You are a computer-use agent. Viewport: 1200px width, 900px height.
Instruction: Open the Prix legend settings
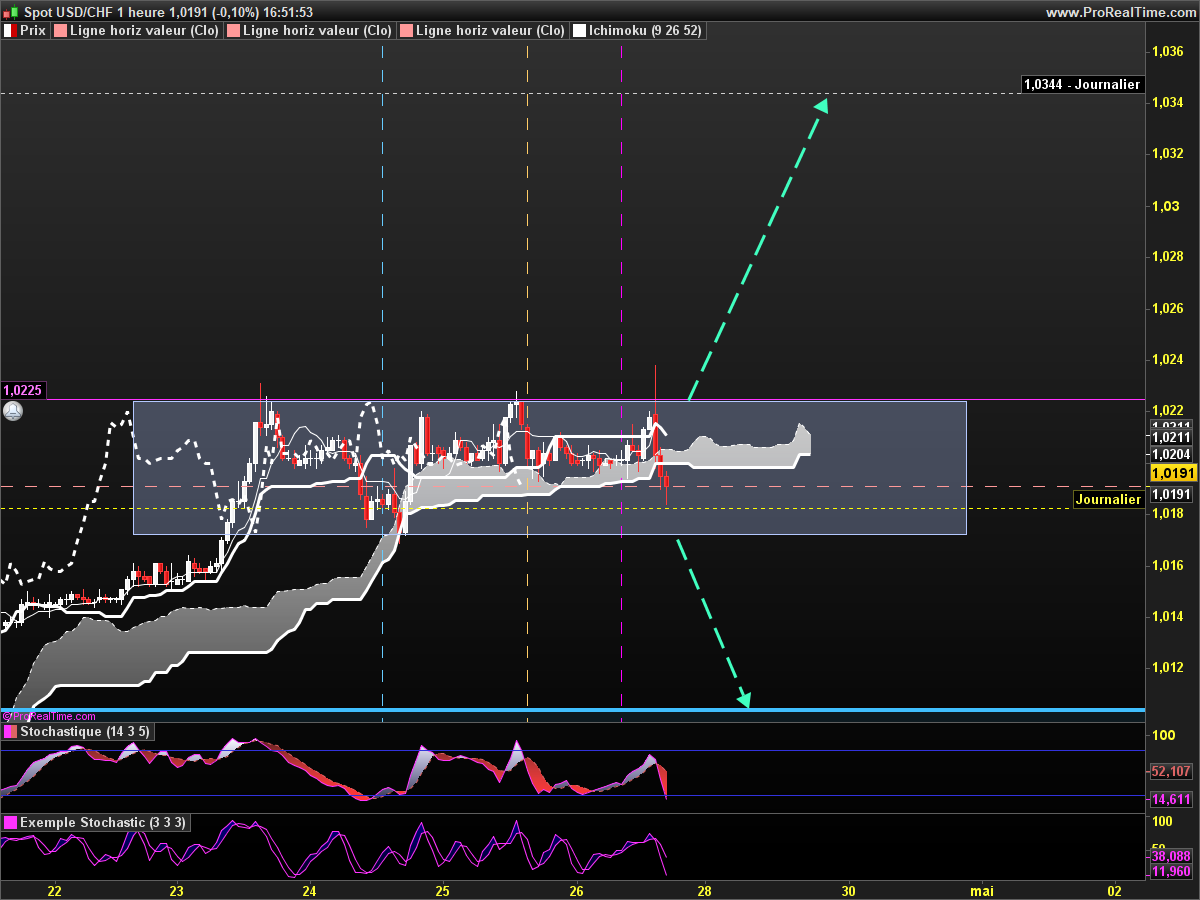click(x=25, y=31)
